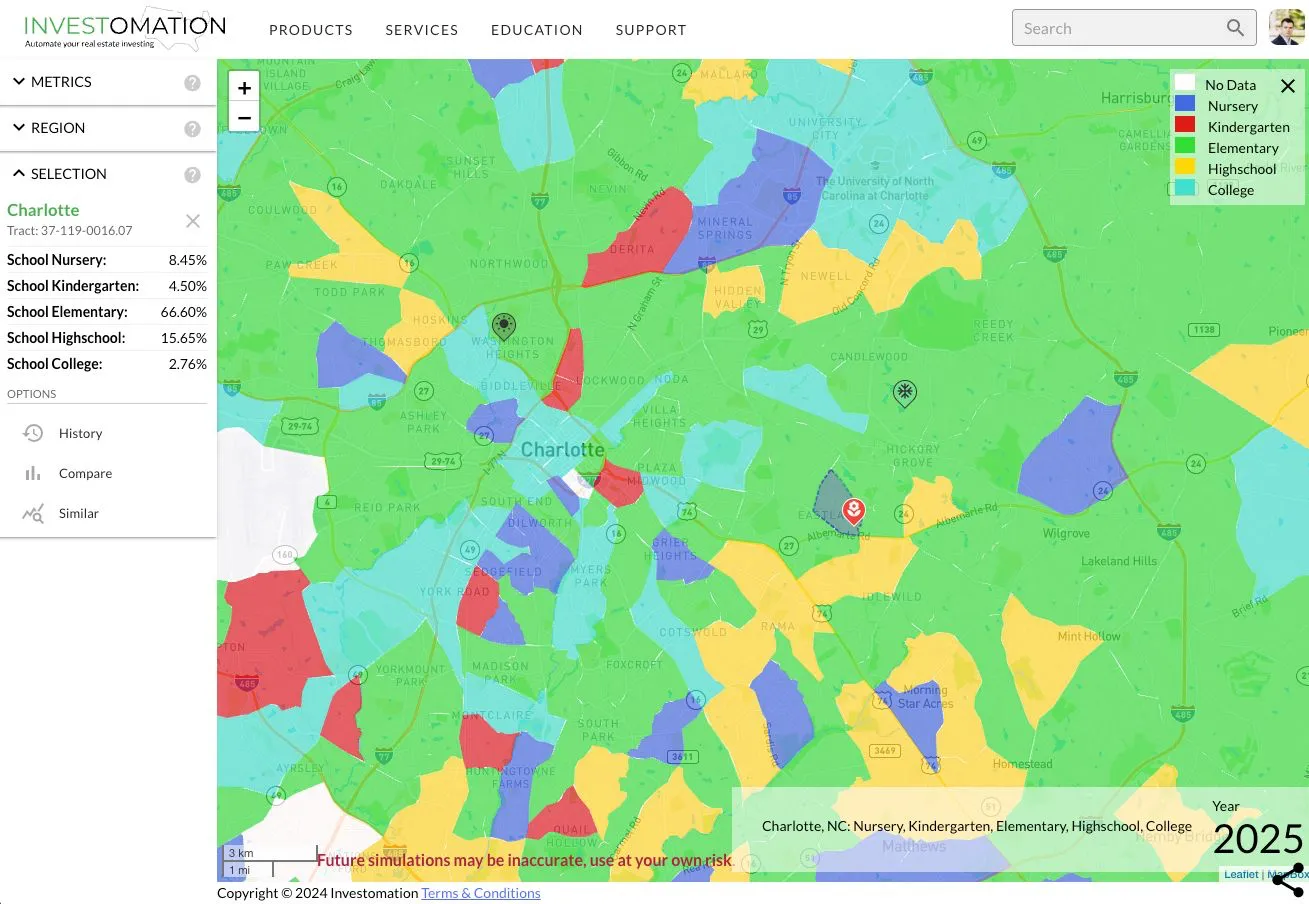
Task: Click the School Highschool 15.65% value
Action: [x=183, y=338]
